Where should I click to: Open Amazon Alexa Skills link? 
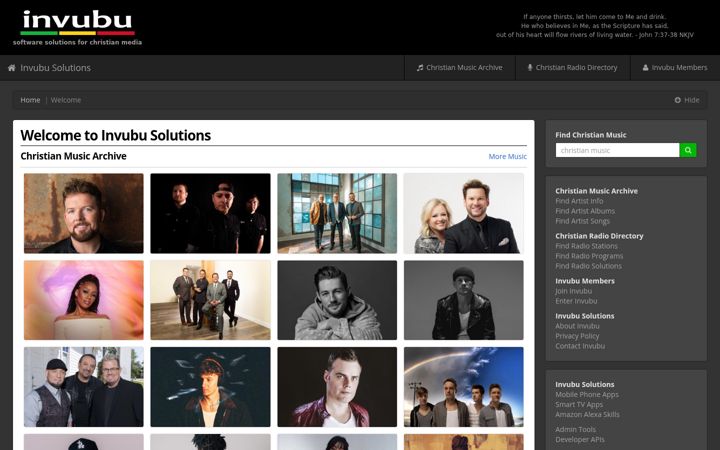click(587, 415)
